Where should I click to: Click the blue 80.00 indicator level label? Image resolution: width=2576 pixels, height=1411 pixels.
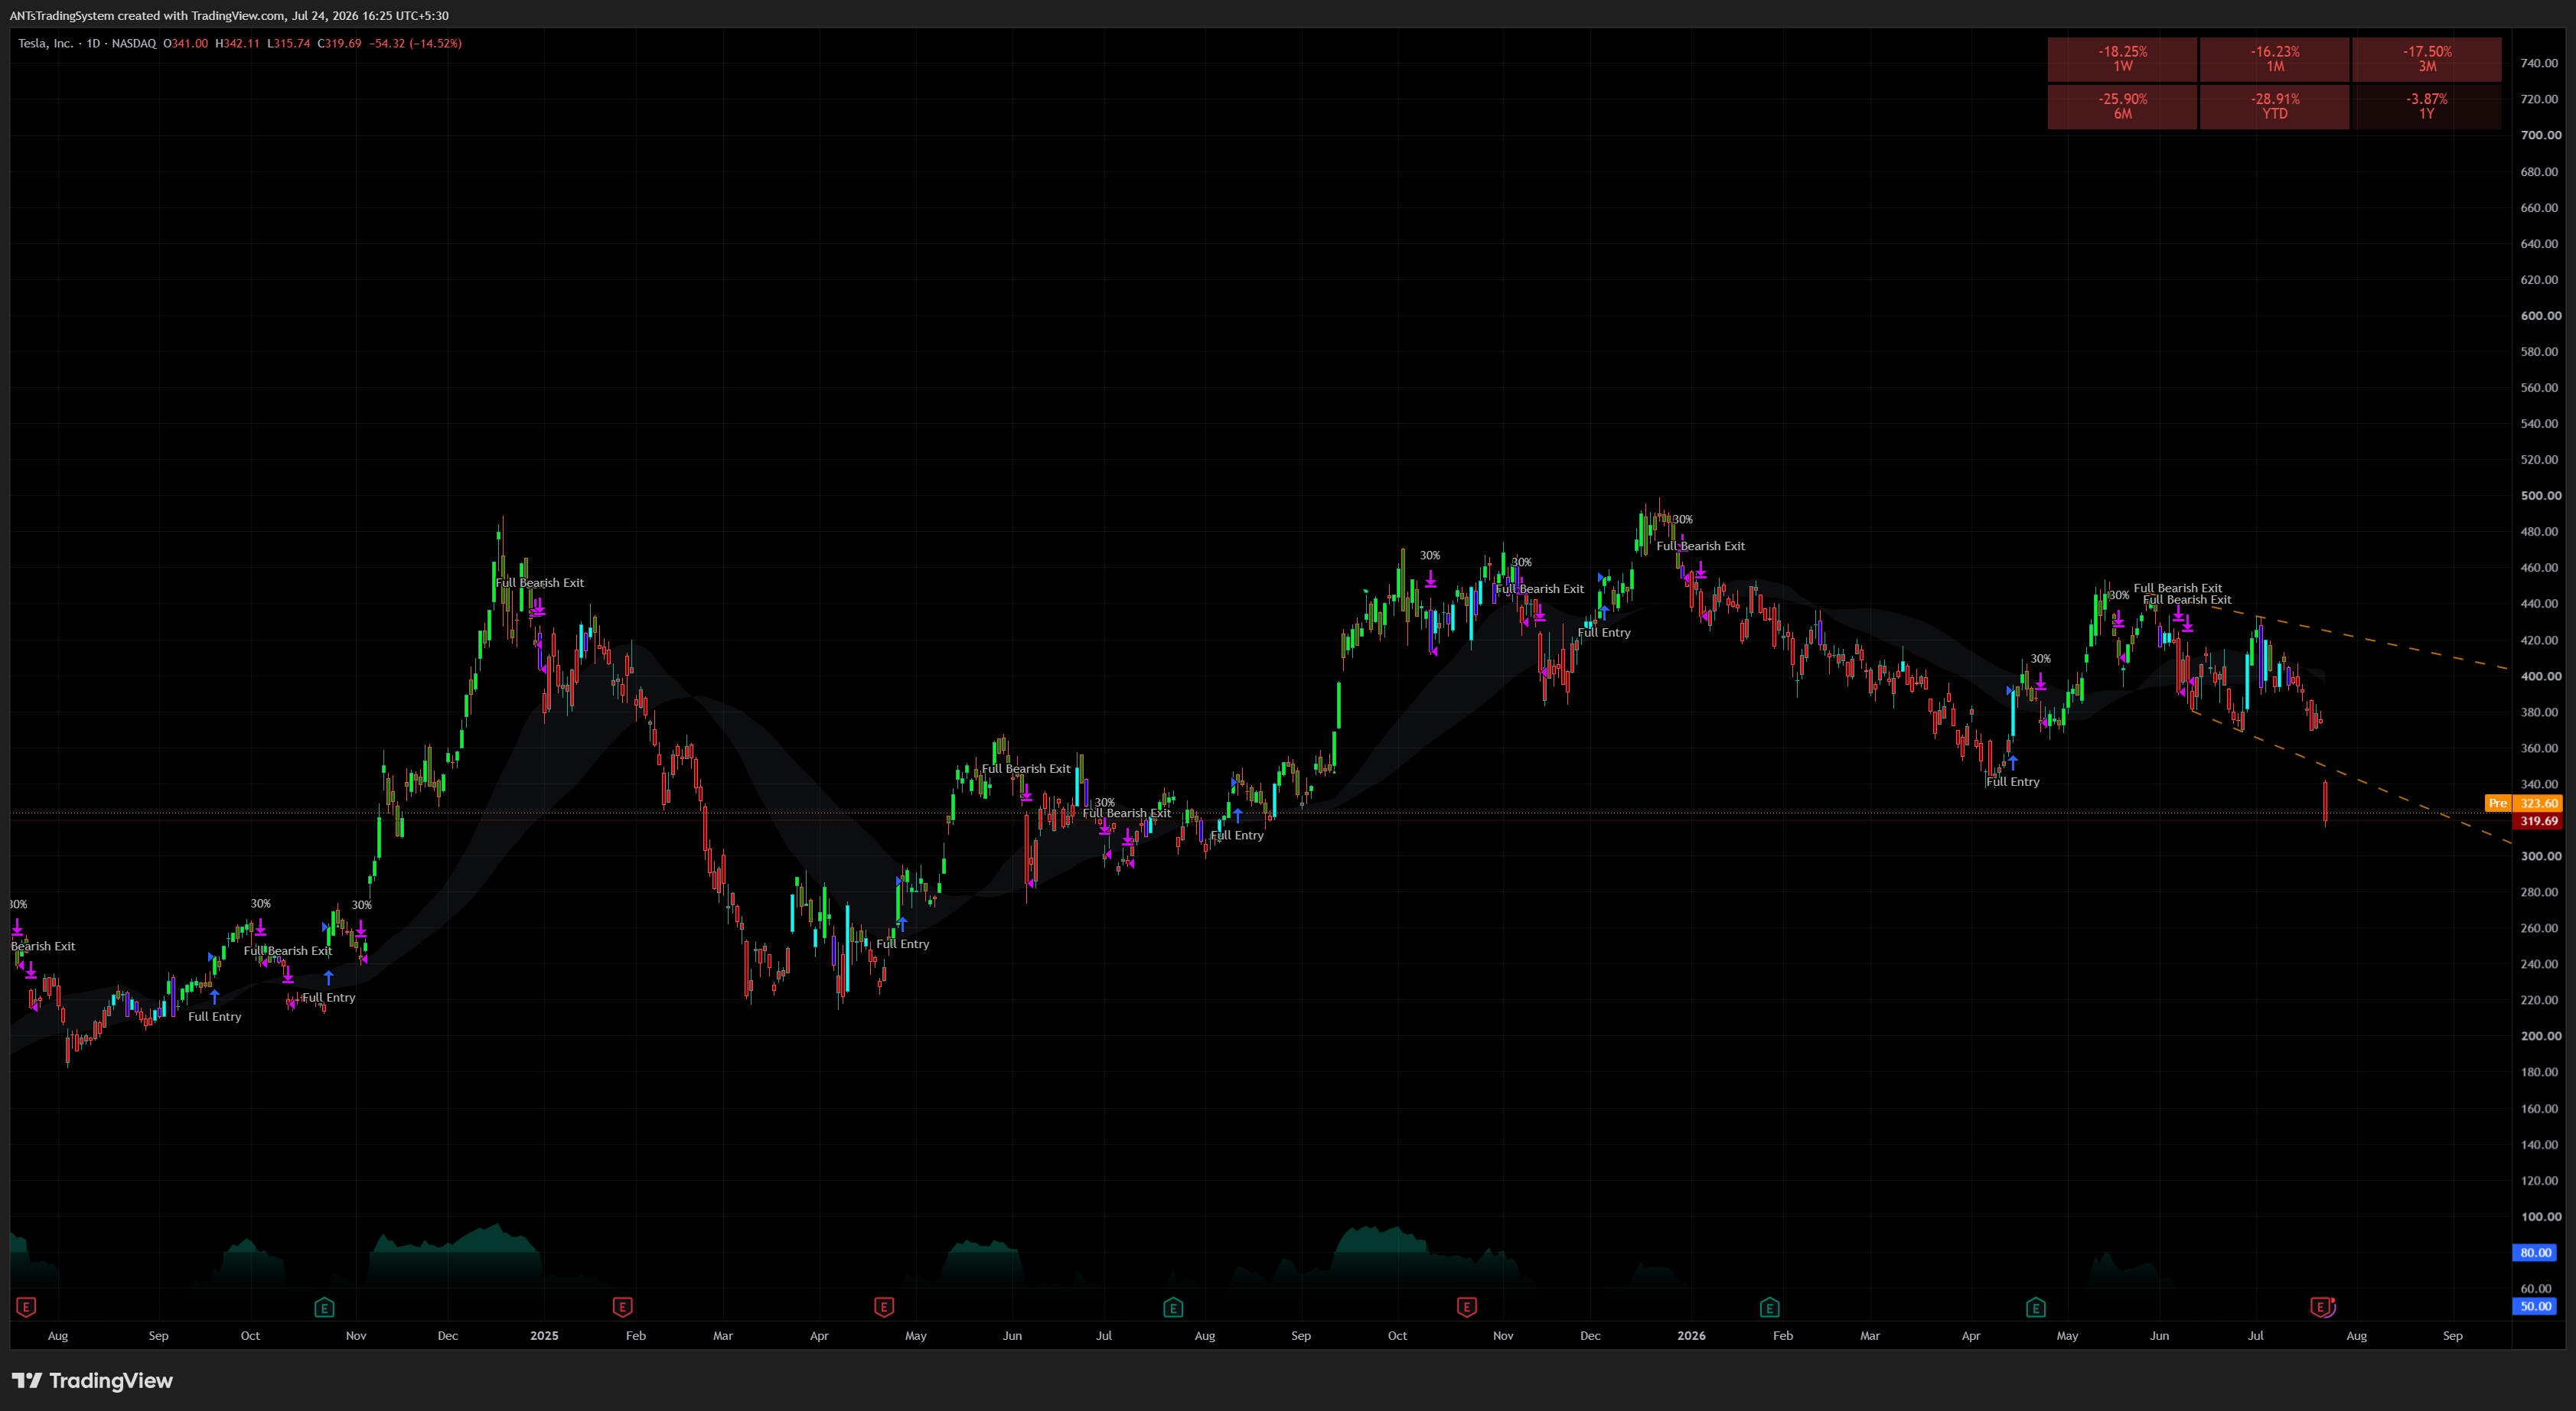(x=2535, y=1252)
